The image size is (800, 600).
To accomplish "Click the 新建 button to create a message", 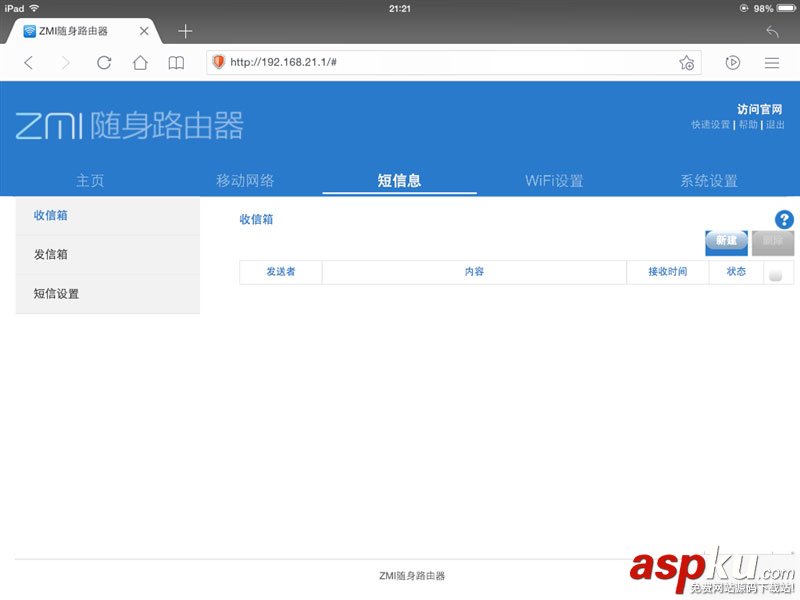I will 726,242.
